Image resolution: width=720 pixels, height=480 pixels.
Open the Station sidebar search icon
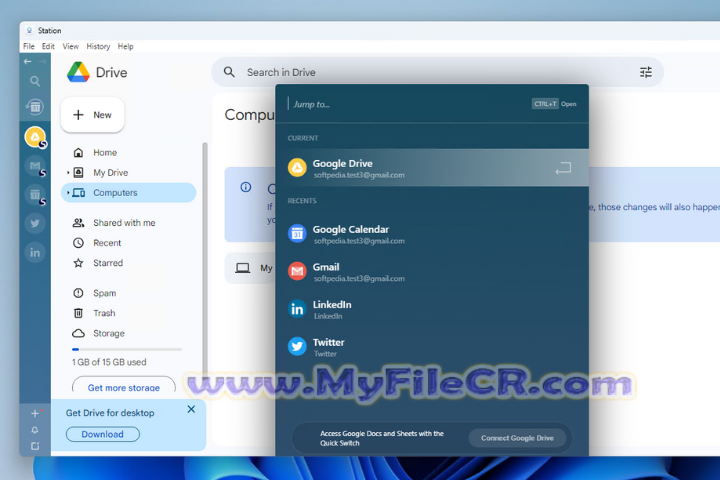[x=35, y=81]
